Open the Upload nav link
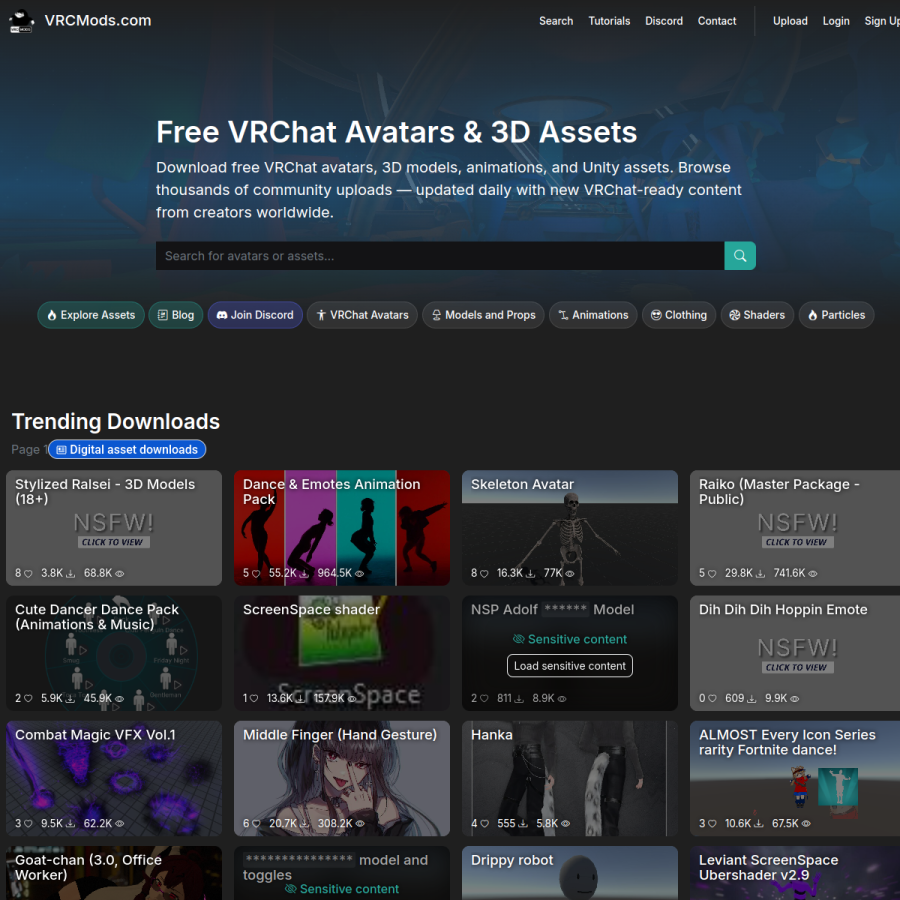 point(790,21)
